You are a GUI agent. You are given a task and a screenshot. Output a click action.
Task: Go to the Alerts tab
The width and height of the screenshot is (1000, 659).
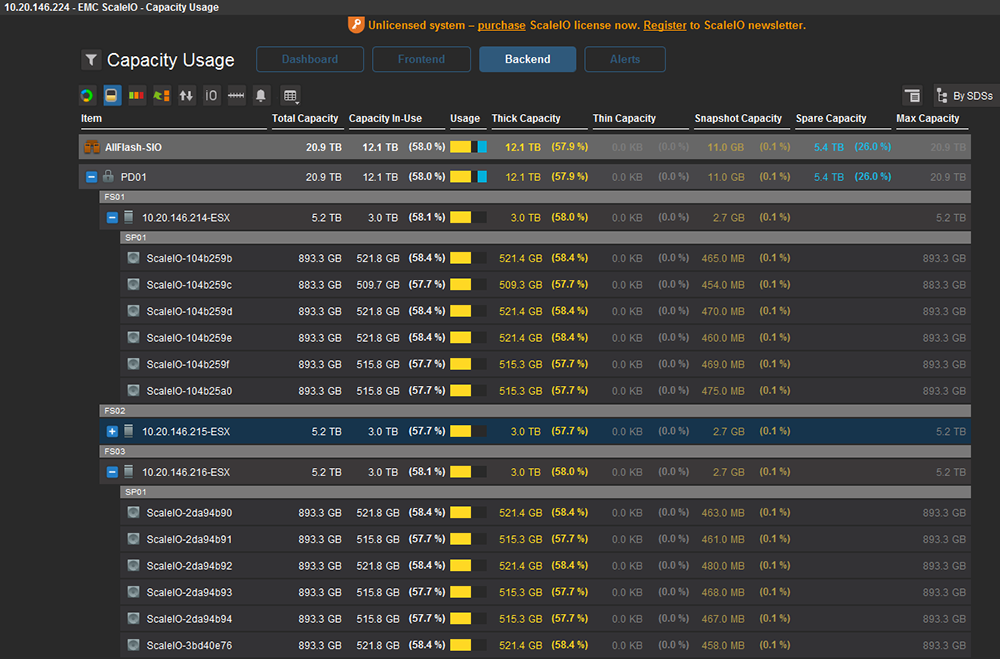(625, 59)
